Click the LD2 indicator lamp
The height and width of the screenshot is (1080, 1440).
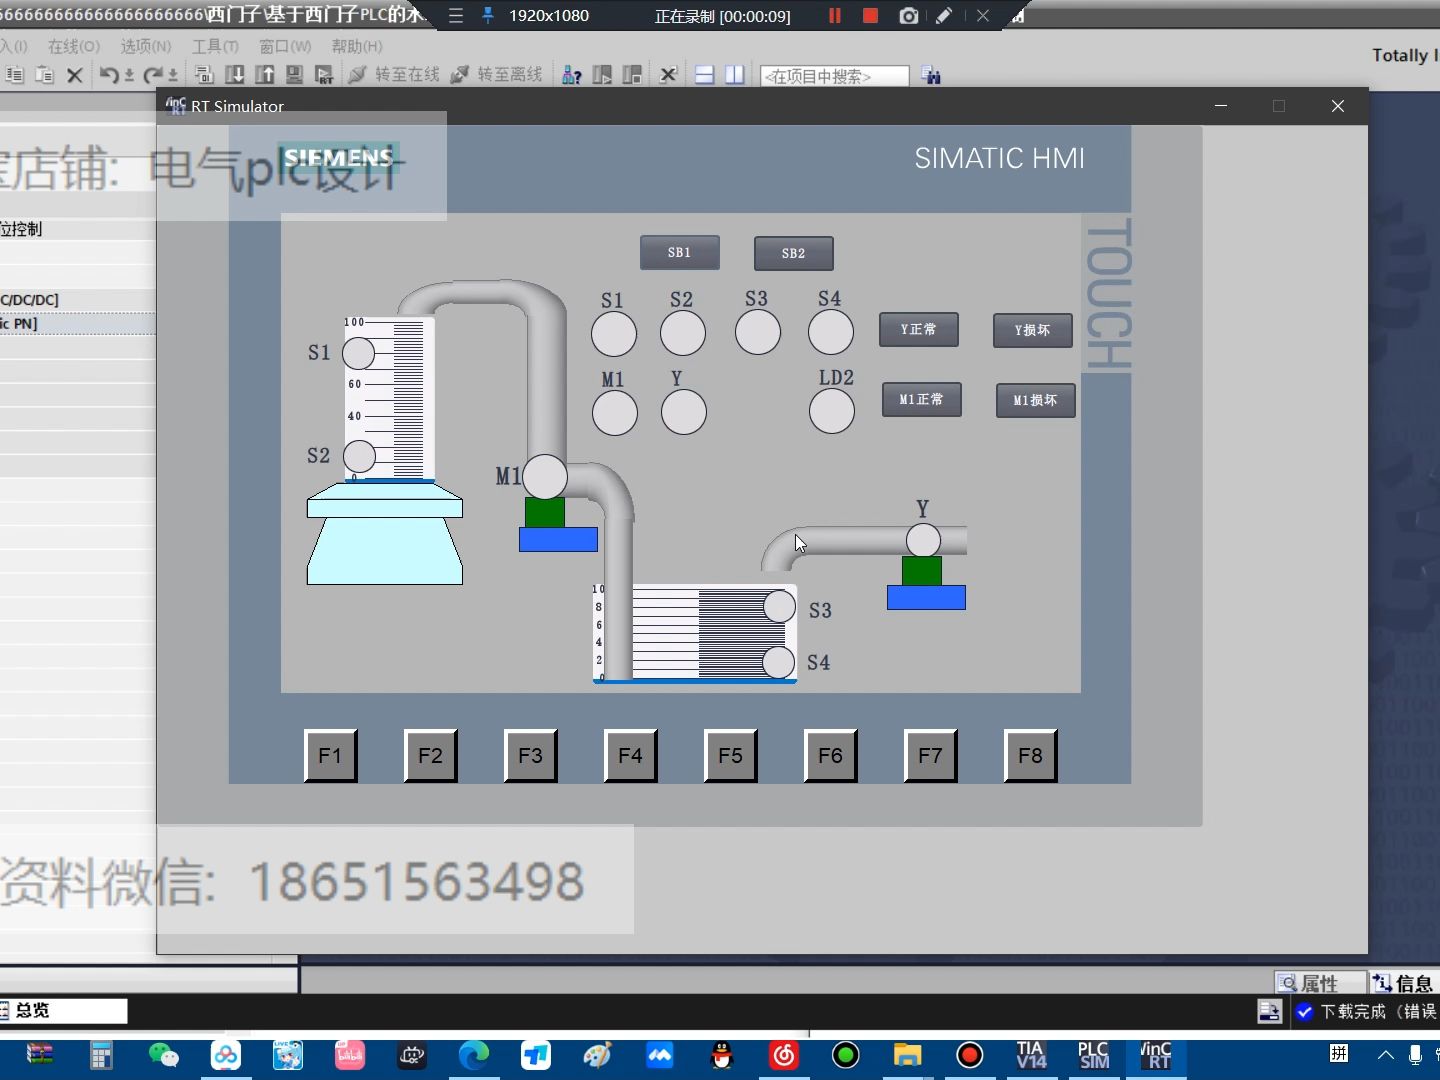point(832,411)
